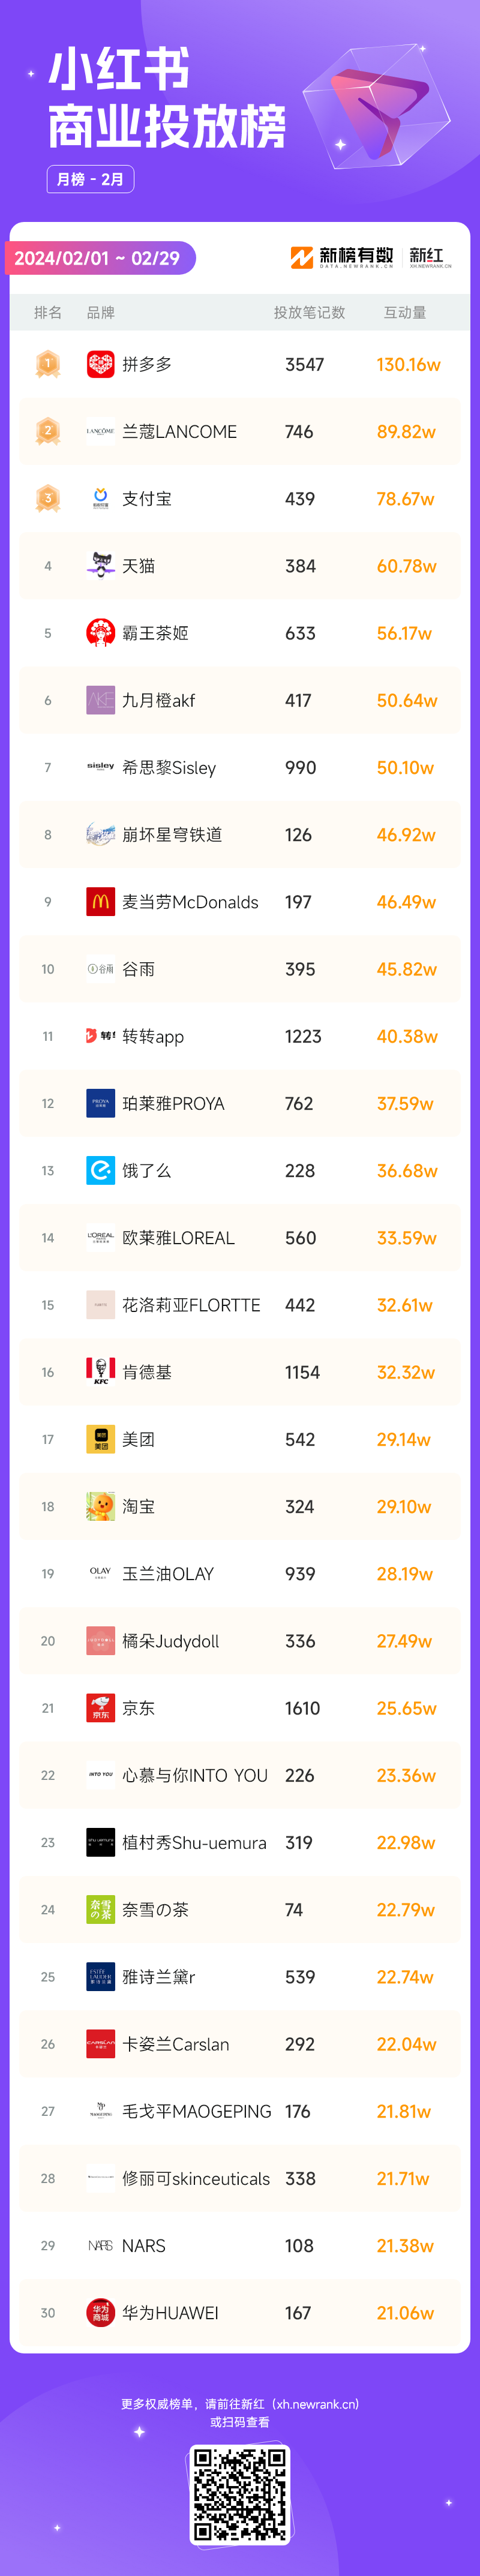Click the 投放笔记数 column header

(x=310, y=312)
